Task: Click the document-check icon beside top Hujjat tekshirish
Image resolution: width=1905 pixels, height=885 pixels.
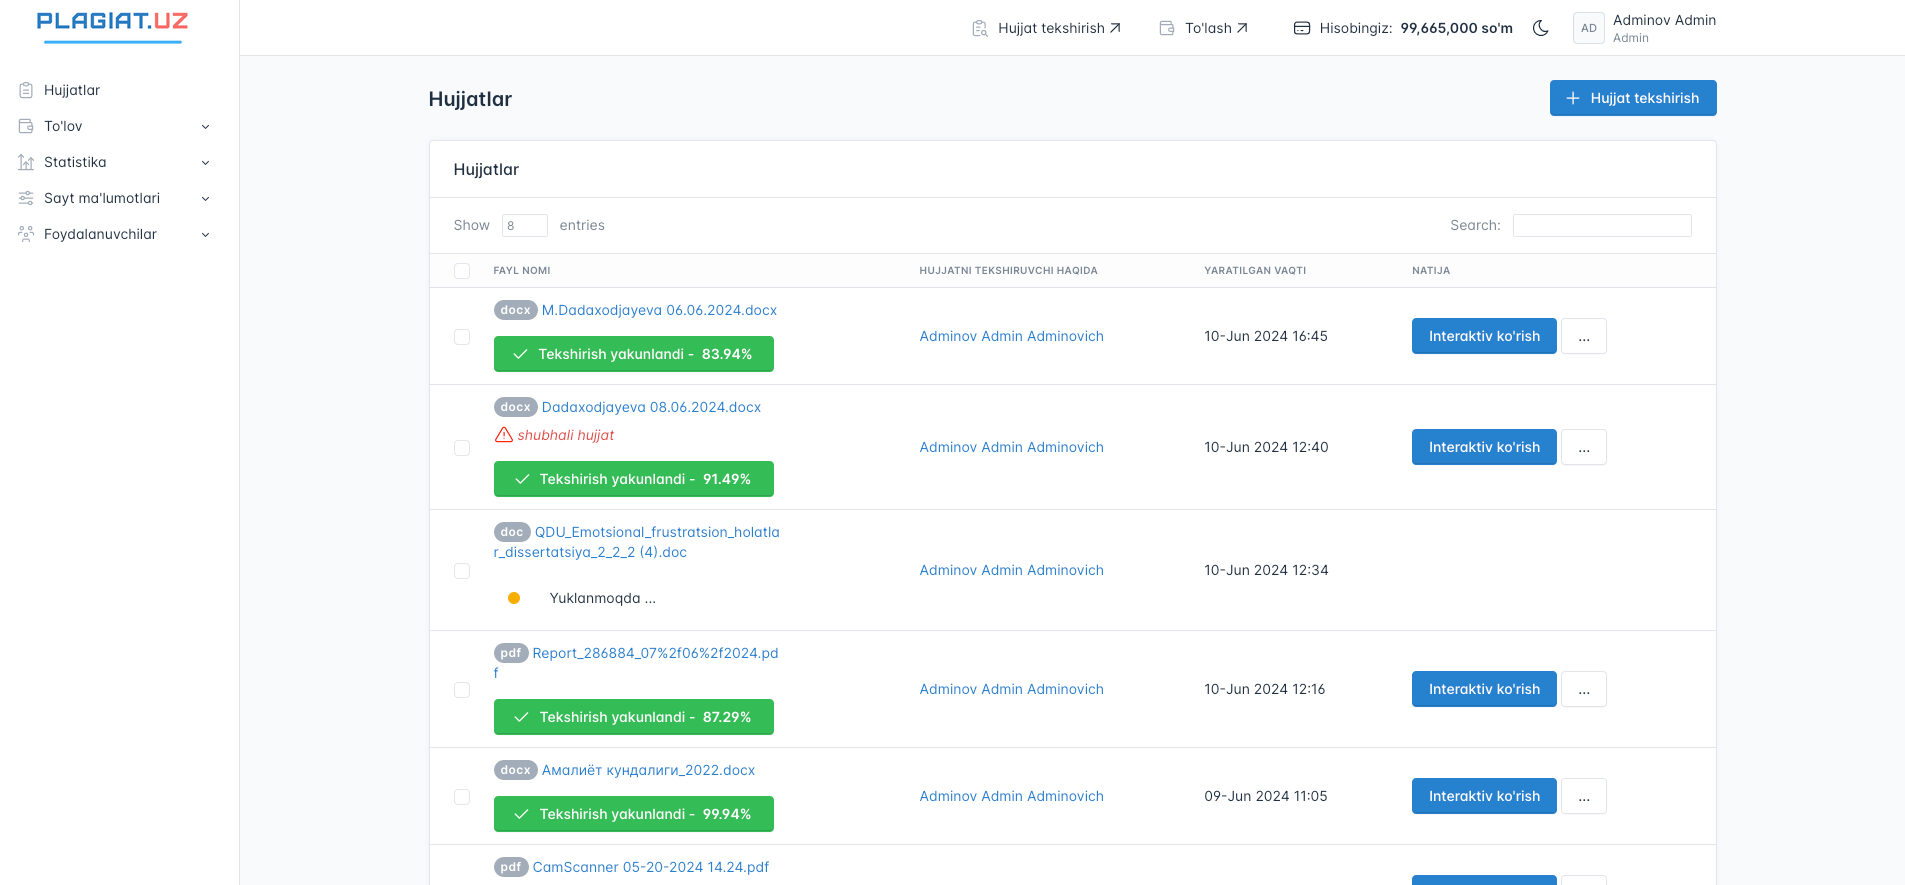Action: [x=980, y=28]
